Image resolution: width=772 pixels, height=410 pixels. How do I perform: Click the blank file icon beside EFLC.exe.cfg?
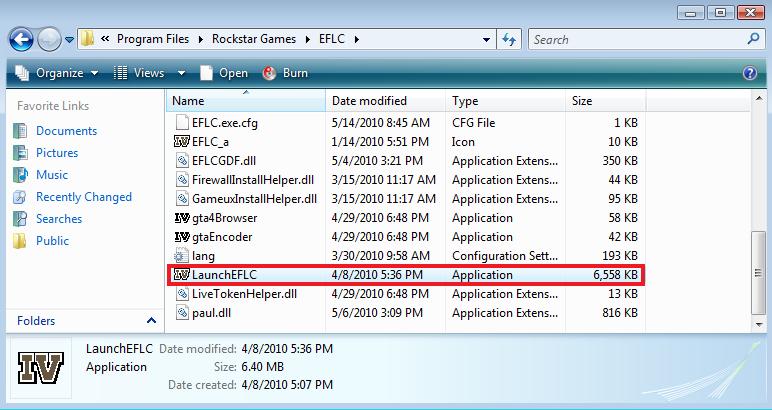[182, 123]
